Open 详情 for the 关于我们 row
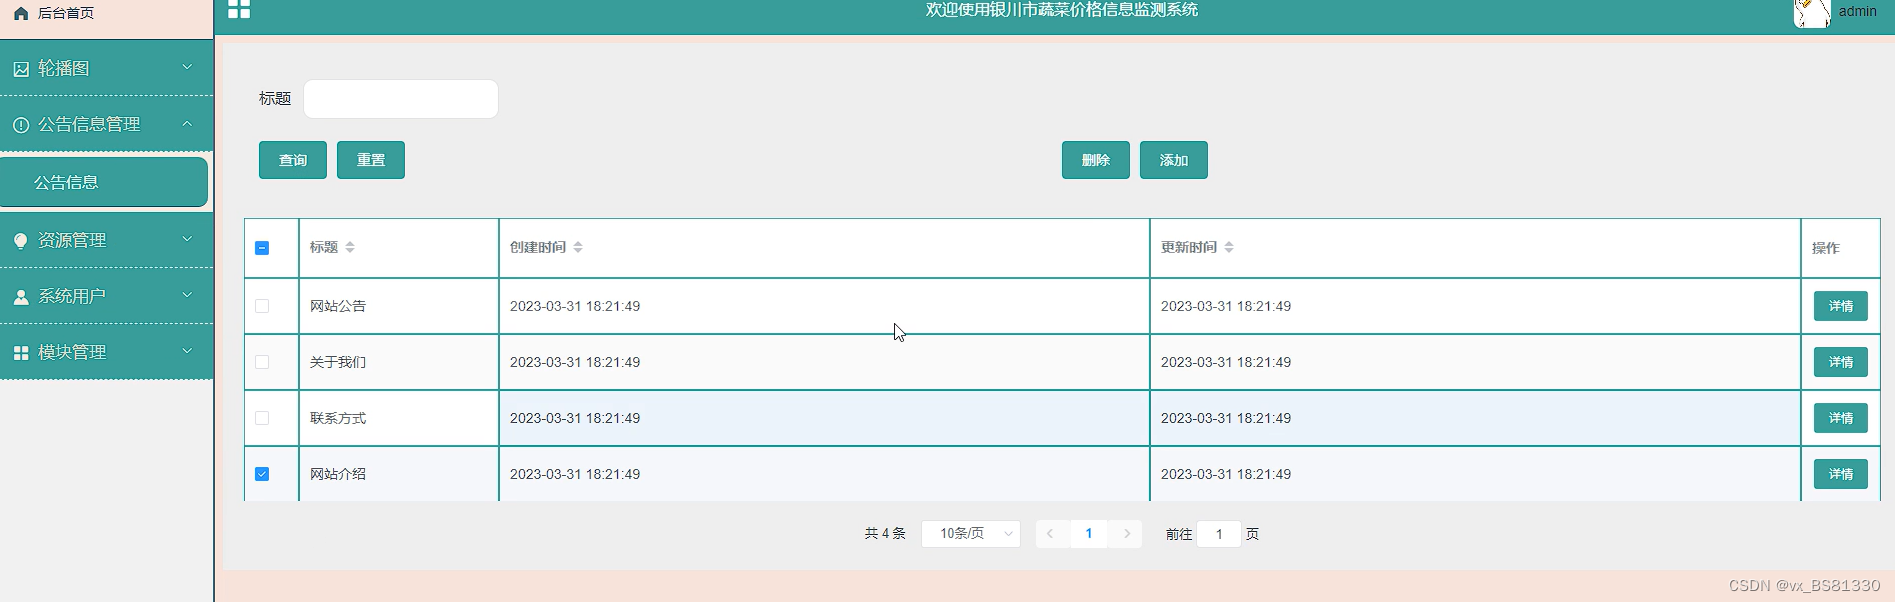Viewport: 1895px width, 602px height. click(x=1841, y=362)
